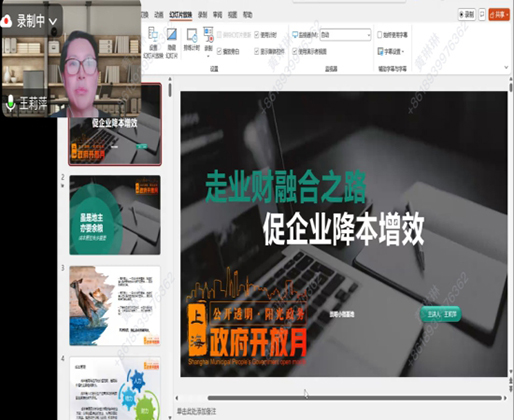Click the 政府开放月 logo text on the slide

[258, 343]
